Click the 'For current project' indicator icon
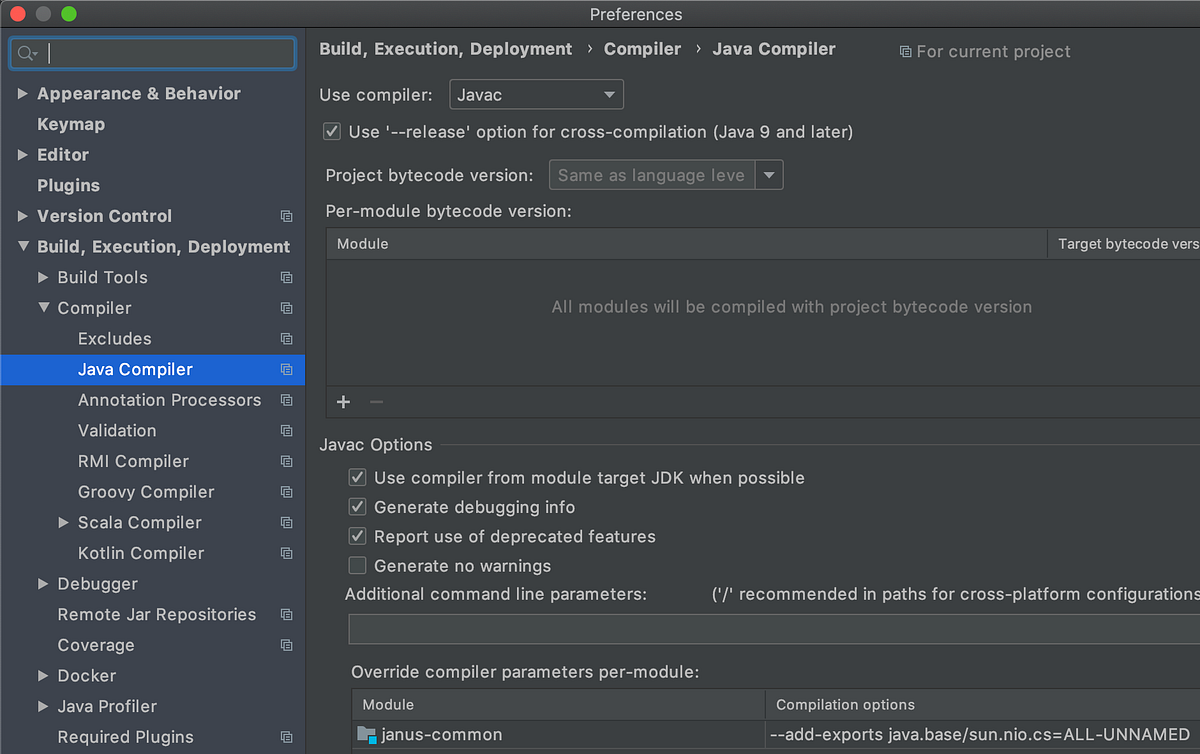 coord(906,51)
